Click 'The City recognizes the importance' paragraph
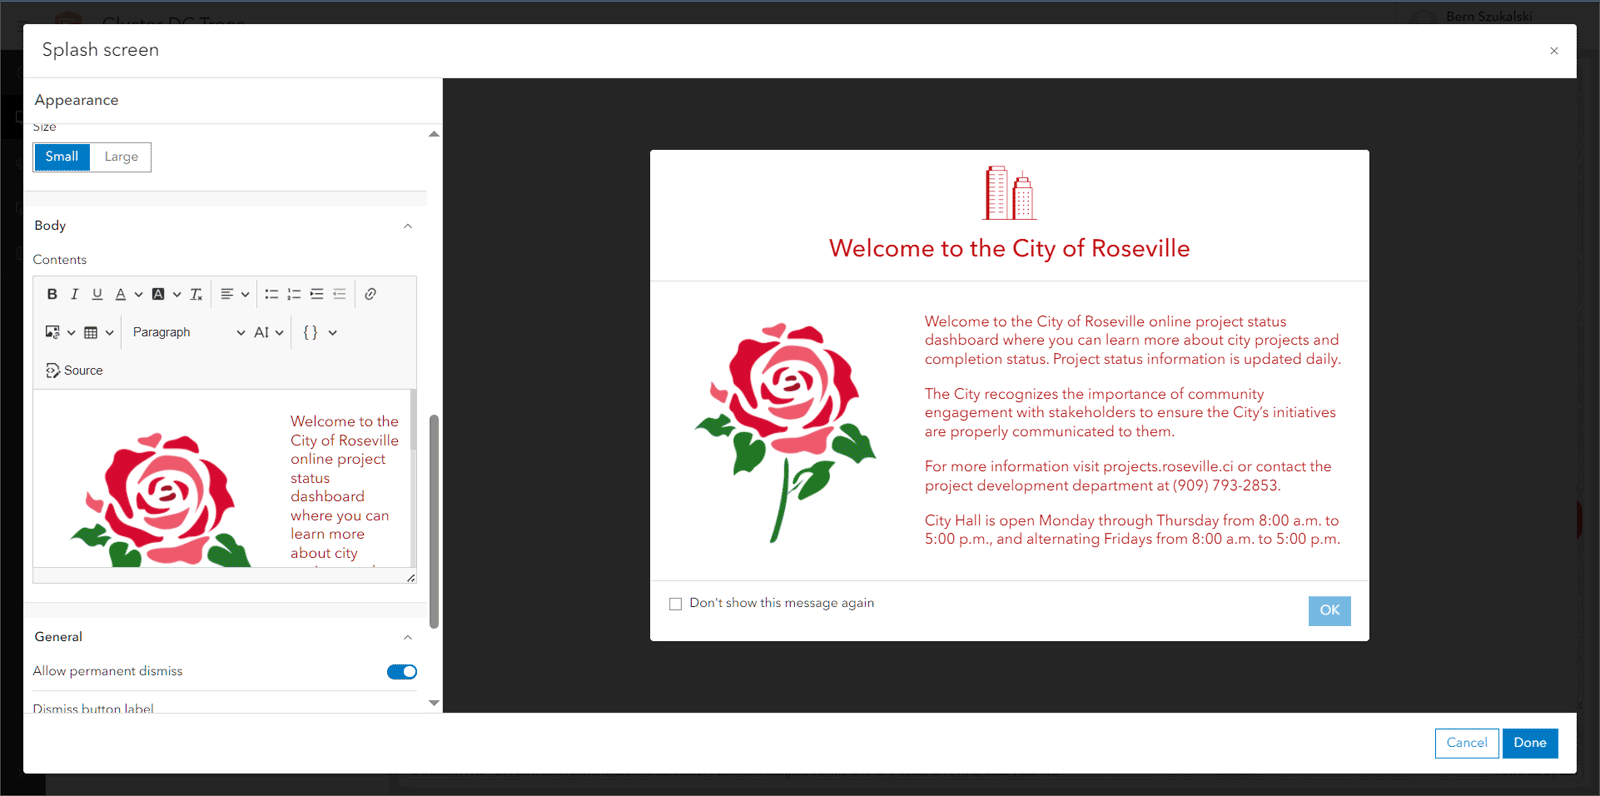Viewport: 1600px width, 796px height. [1130, 413]
